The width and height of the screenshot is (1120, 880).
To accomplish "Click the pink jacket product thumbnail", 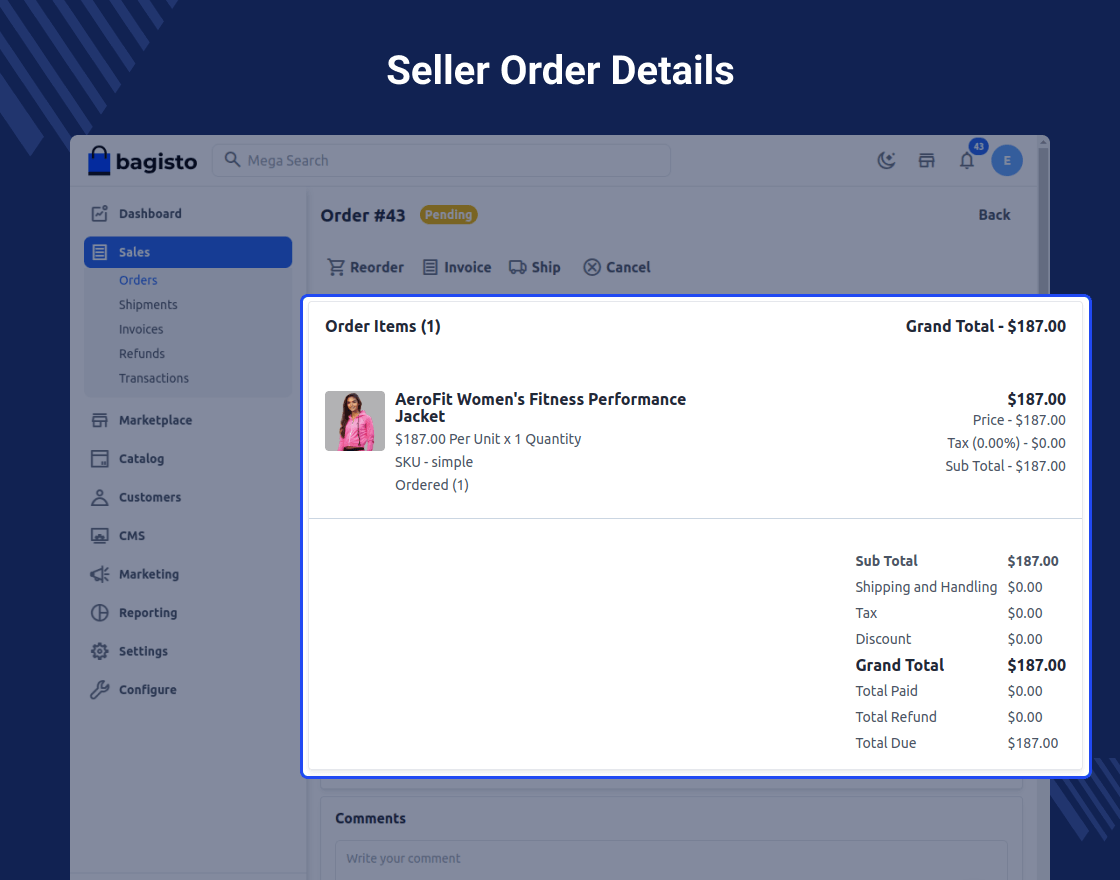I will (x=355, y=421).
